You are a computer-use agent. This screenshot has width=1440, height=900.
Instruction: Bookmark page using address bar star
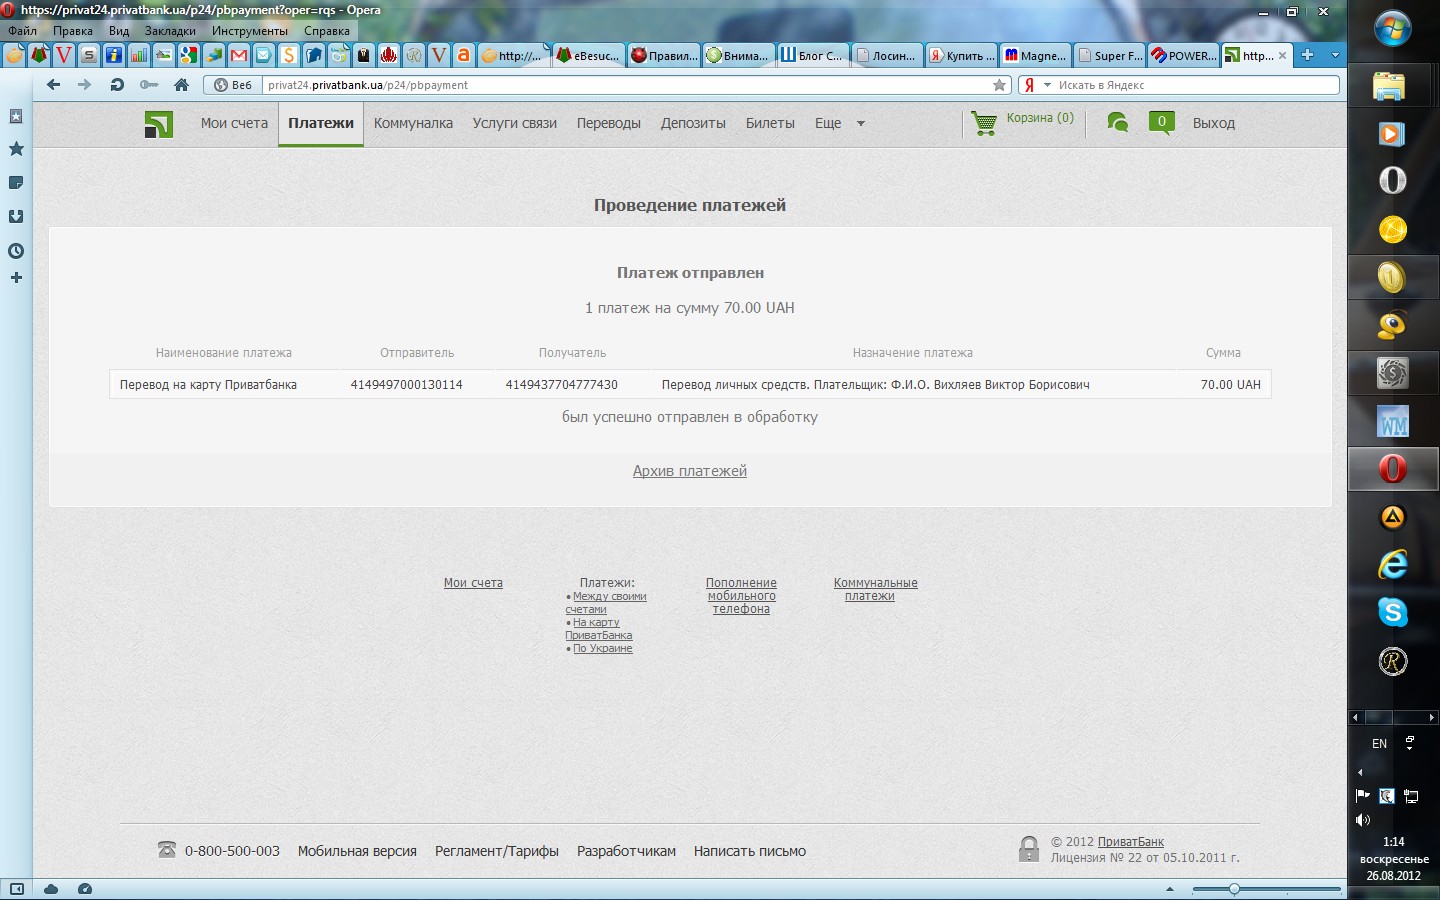click(x=999, y=85)
